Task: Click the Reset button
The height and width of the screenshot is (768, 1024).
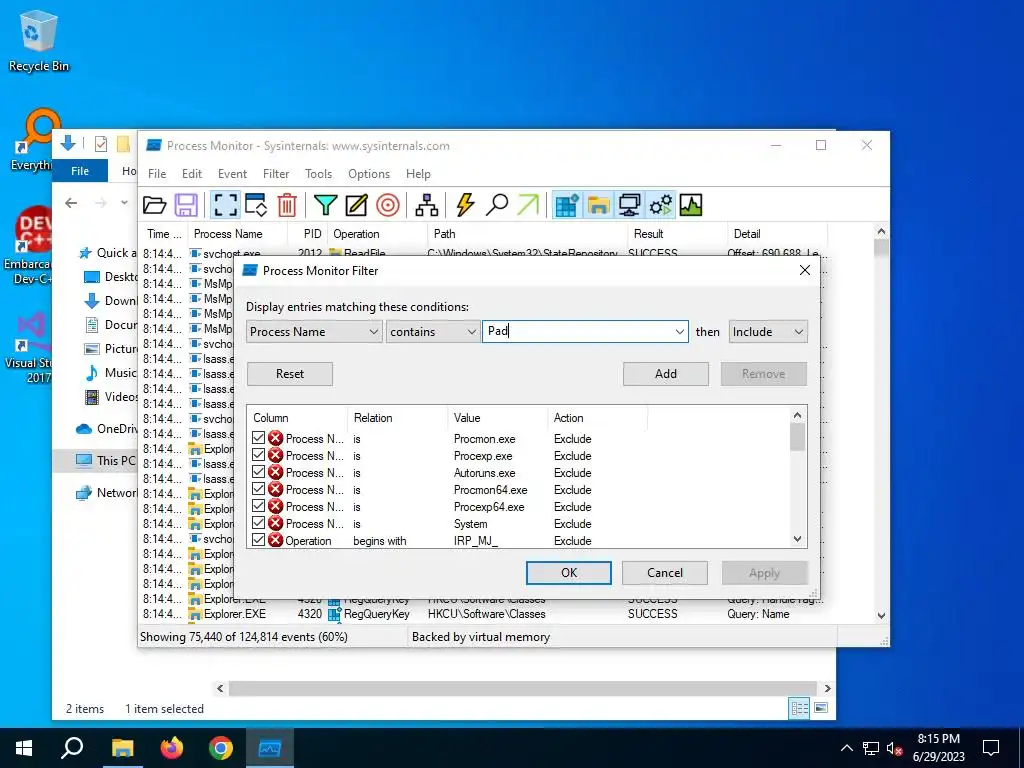Action: pyautogui.click(x=290, y=374)
